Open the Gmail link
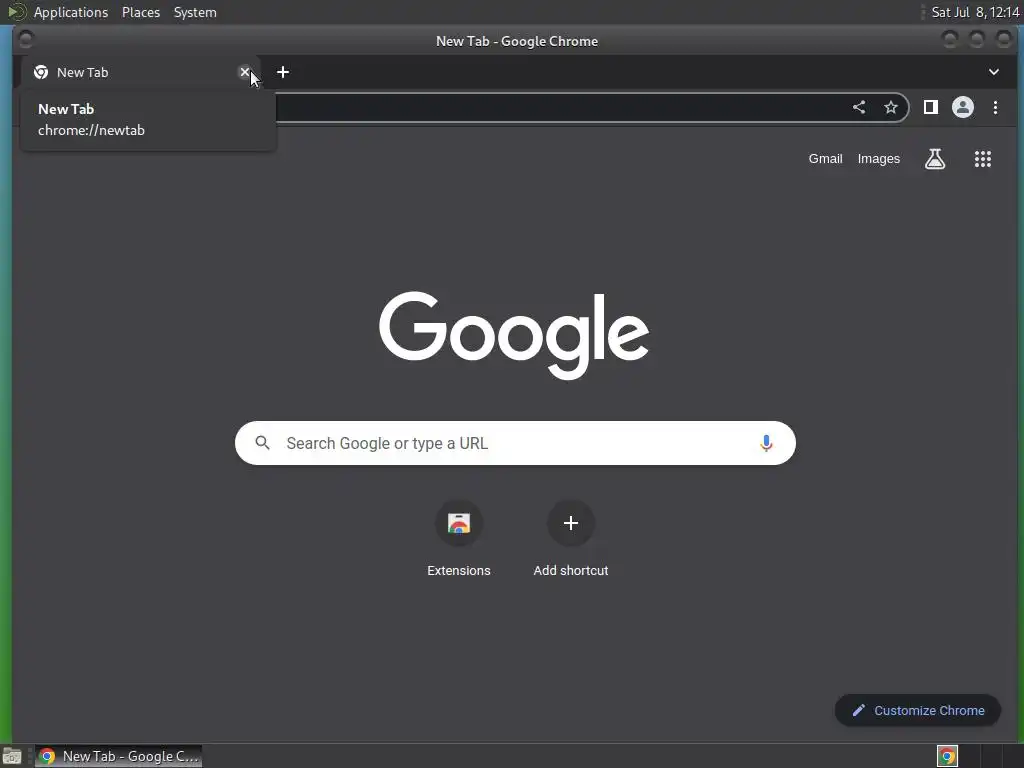The image size is (1024, 768). (x=825, y=159)
